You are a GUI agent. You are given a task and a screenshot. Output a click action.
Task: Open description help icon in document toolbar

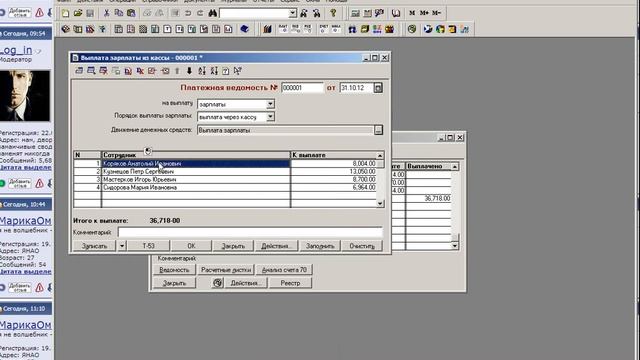(x=226, y=71)
